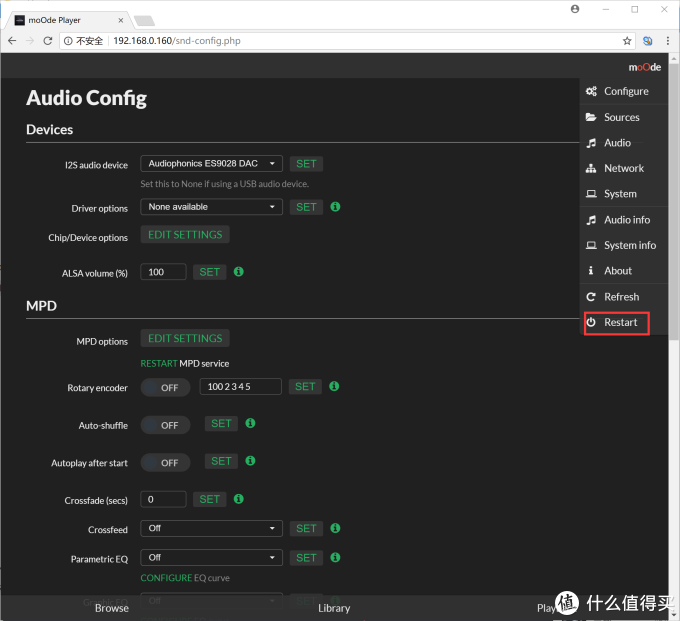The width and height of the screenshot is (680, 621).
Task: Open Chrome three-dot menu
Action: (x=667, y=41)
